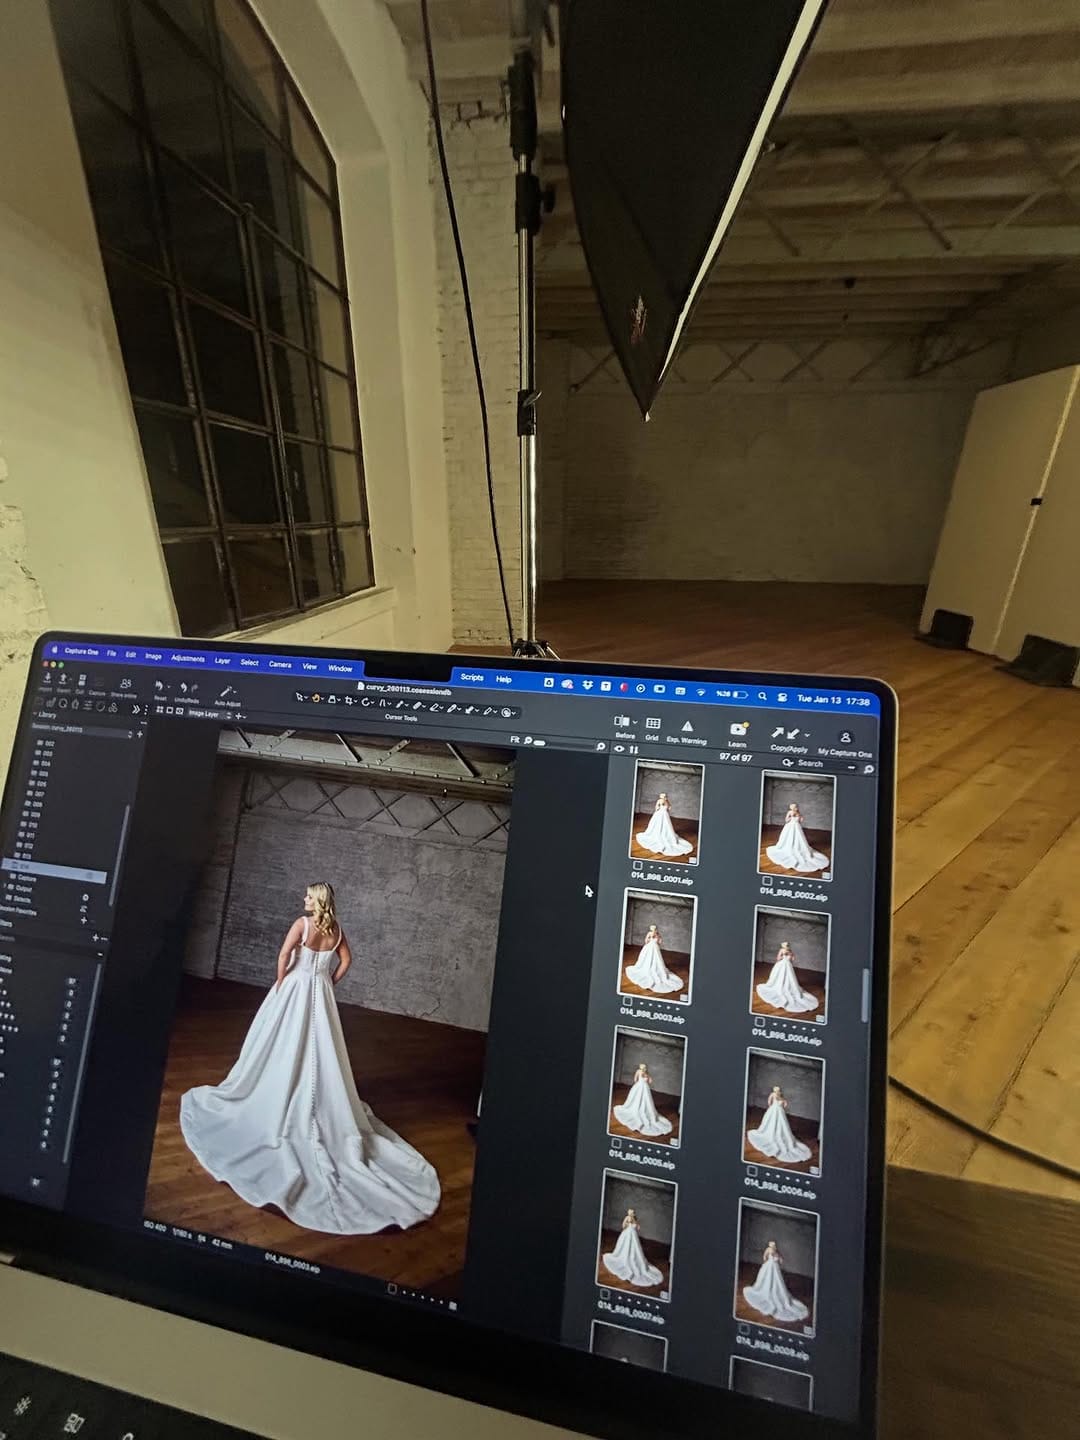This screenshot has height=1440, width=1080.
Task: Click the 014_898_0003.eip filename below viewer
Action: coord(293,1263)
